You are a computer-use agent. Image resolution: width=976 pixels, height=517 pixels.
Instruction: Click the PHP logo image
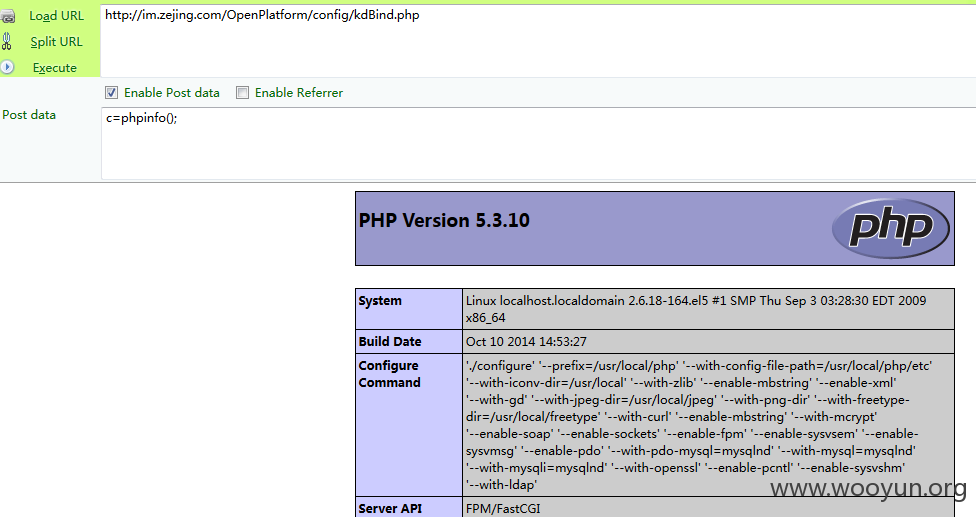pyautogui.click(x=890, y=228)
